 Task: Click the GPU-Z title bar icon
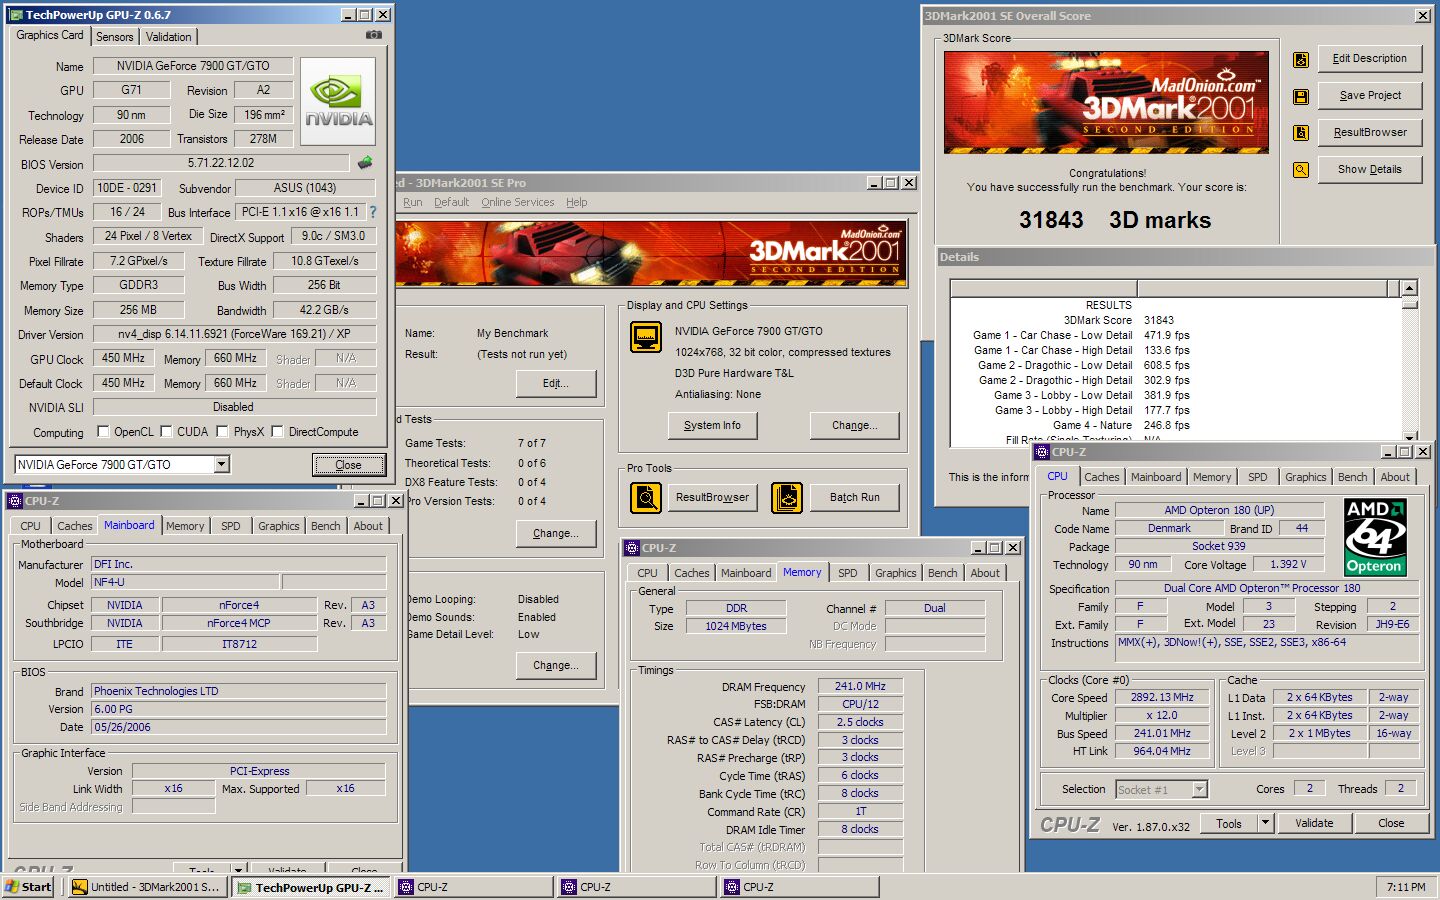click(x=16, y=15)
